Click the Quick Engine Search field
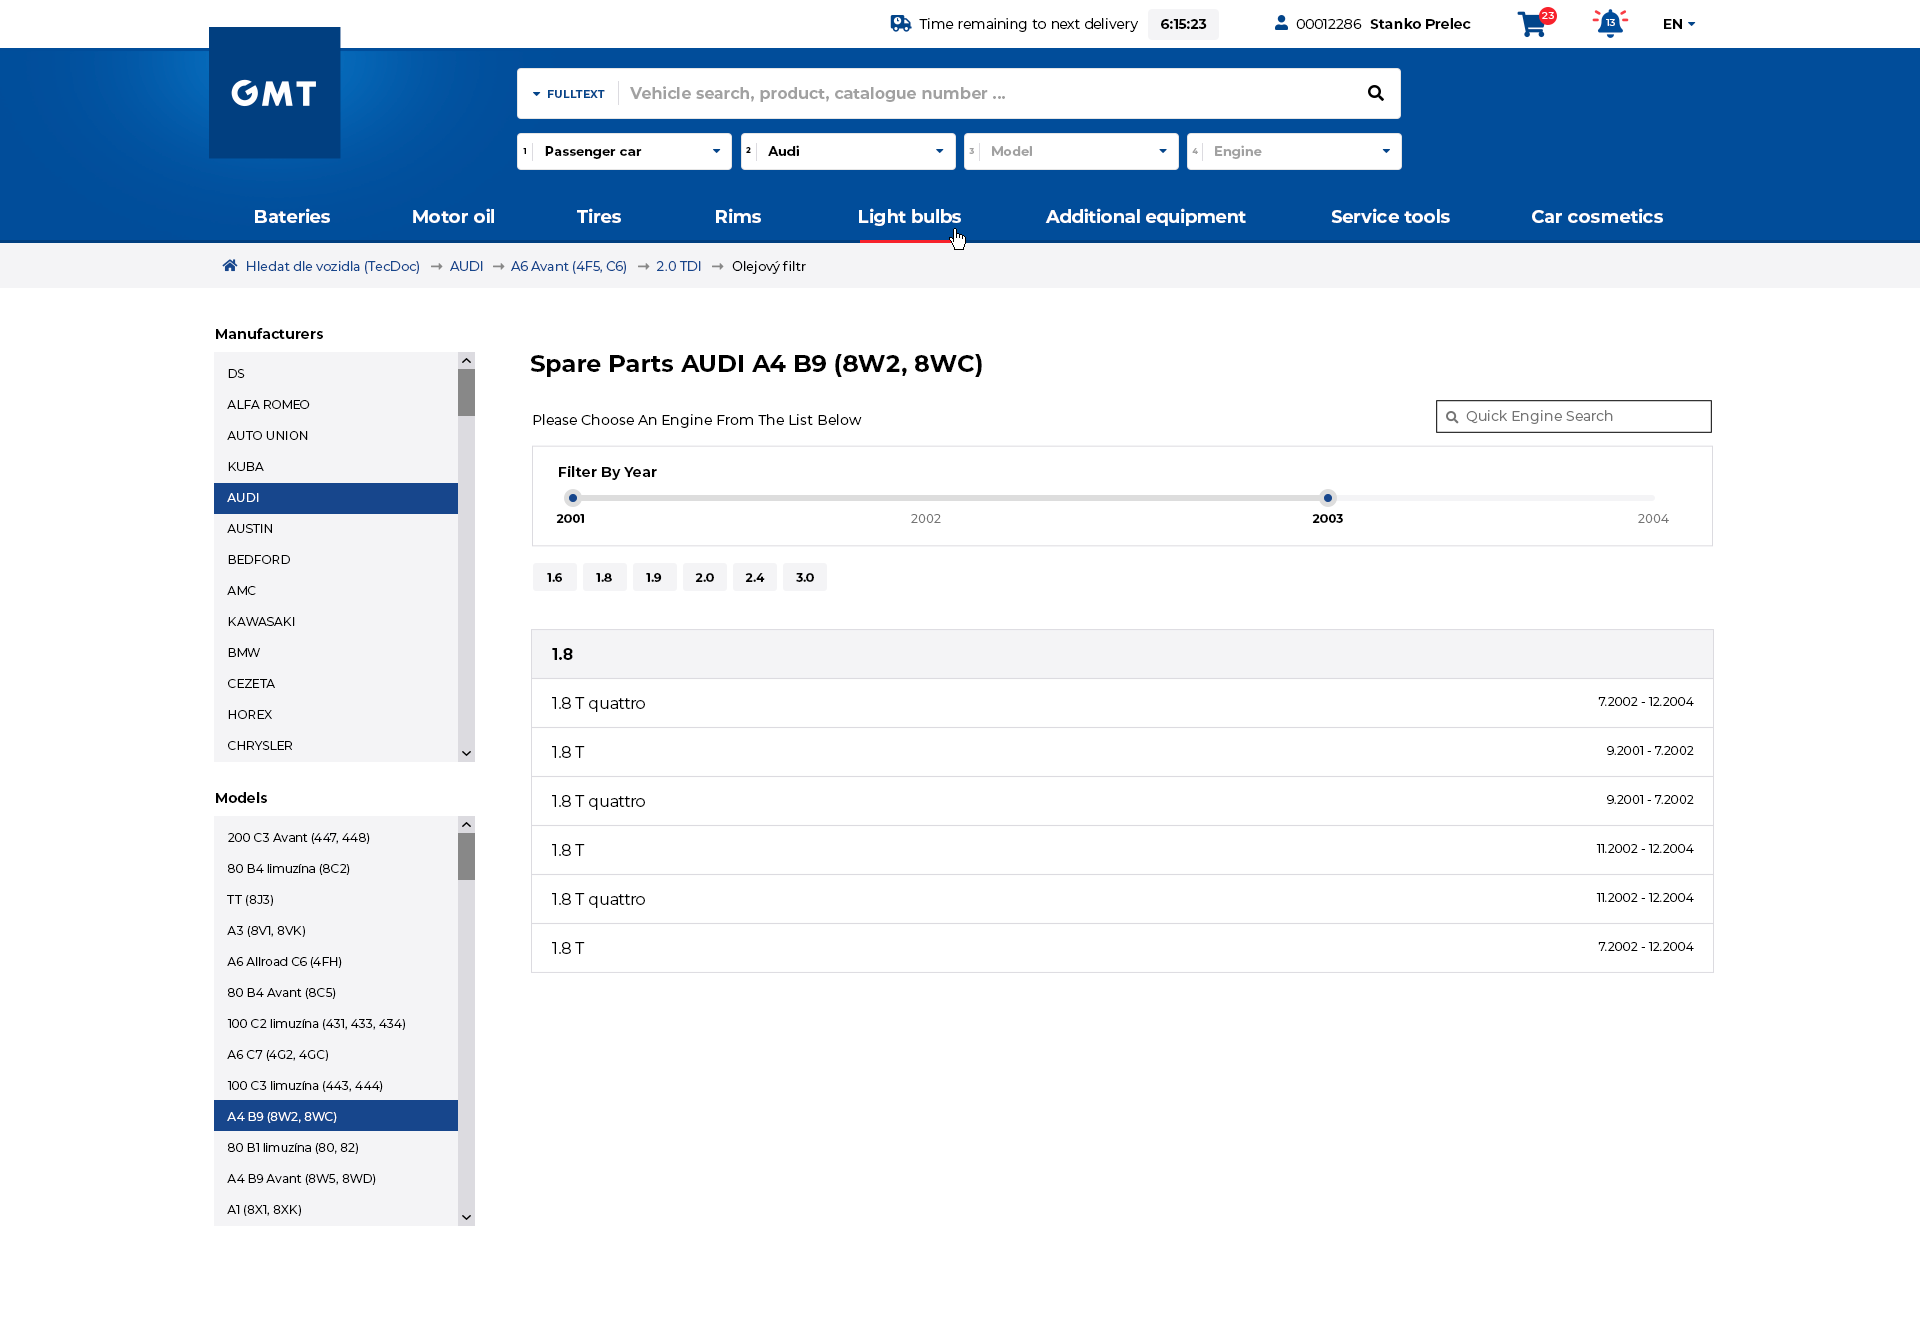 (x=1573, y=416)
